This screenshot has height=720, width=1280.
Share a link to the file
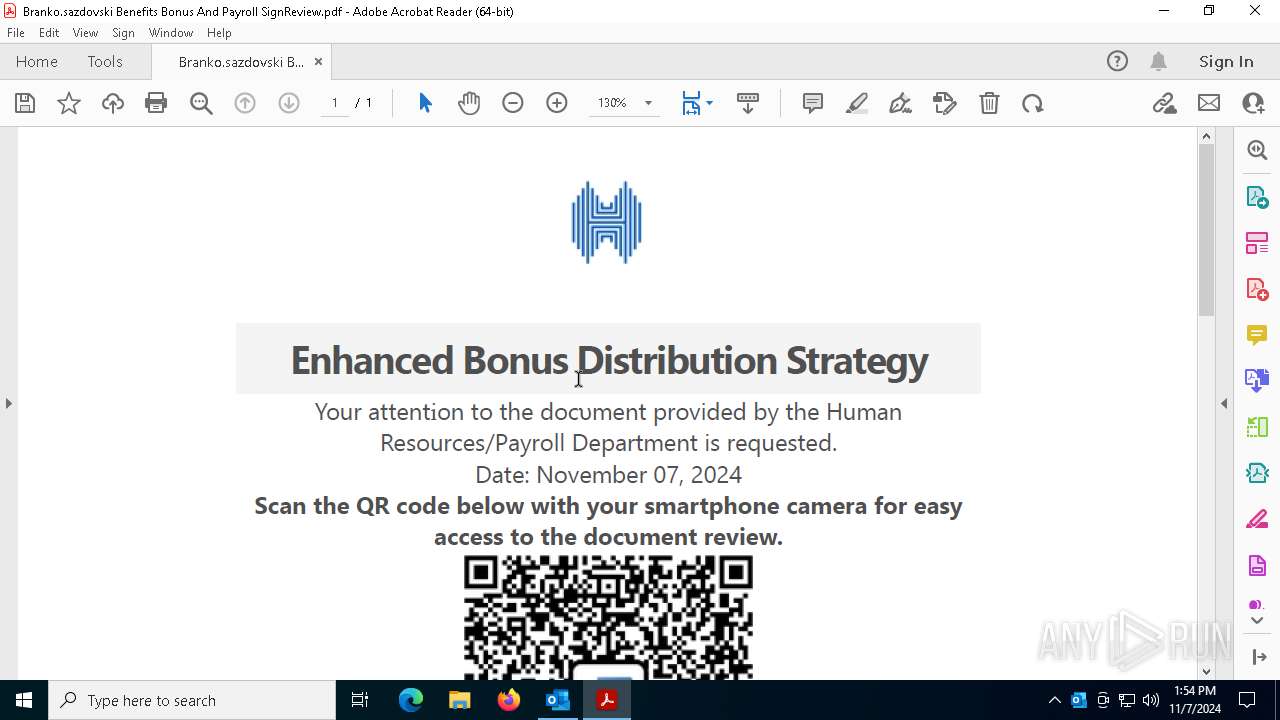click(x=1165, y=103)
